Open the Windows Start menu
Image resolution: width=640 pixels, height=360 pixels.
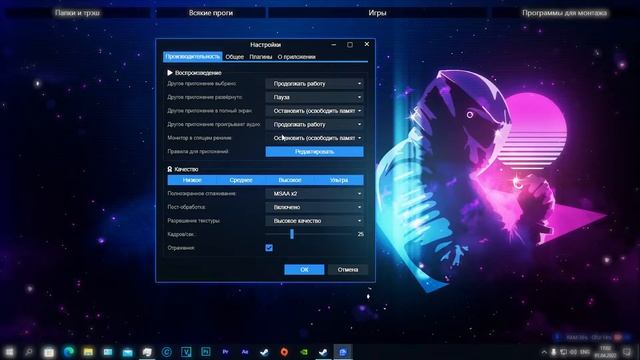point(9,351)
